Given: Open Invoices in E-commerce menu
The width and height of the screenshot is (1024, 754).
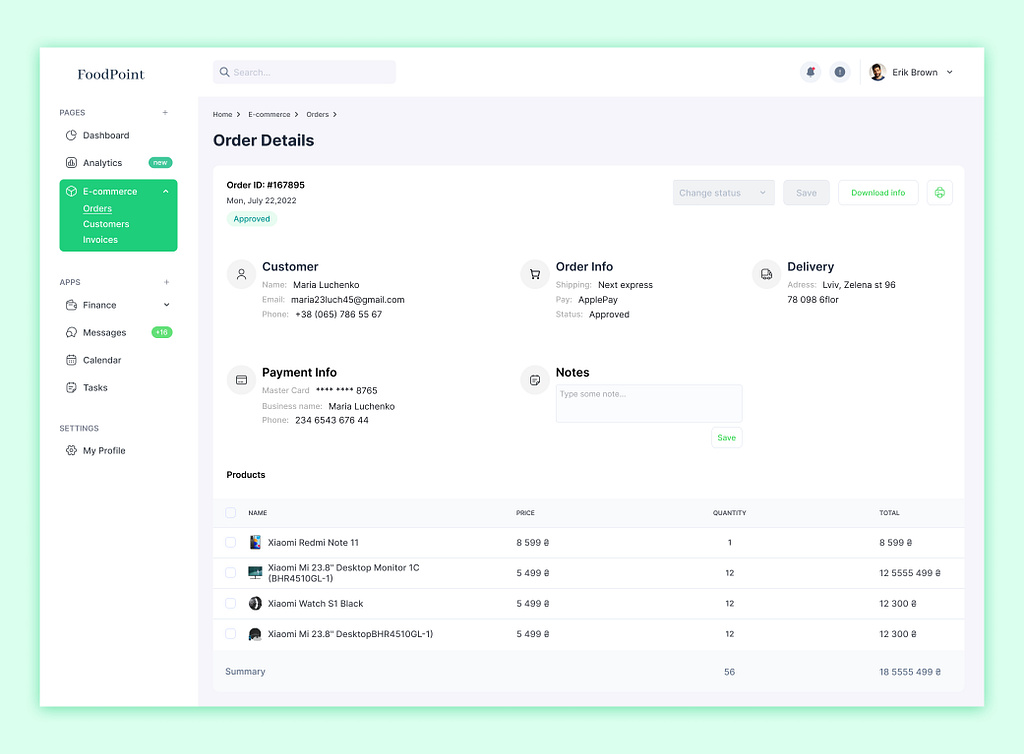Looking at the screenshot, I should [x=100, y=240].
